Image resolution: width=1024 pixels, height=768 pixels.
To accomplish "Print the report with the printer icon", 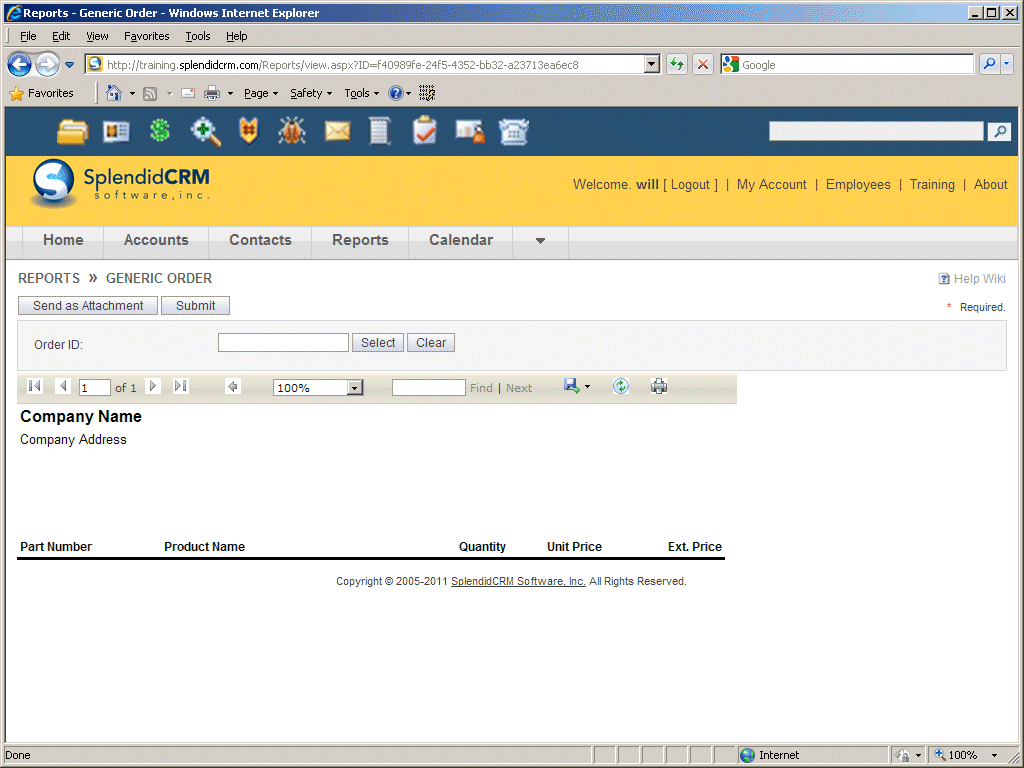I will [658, 387].
